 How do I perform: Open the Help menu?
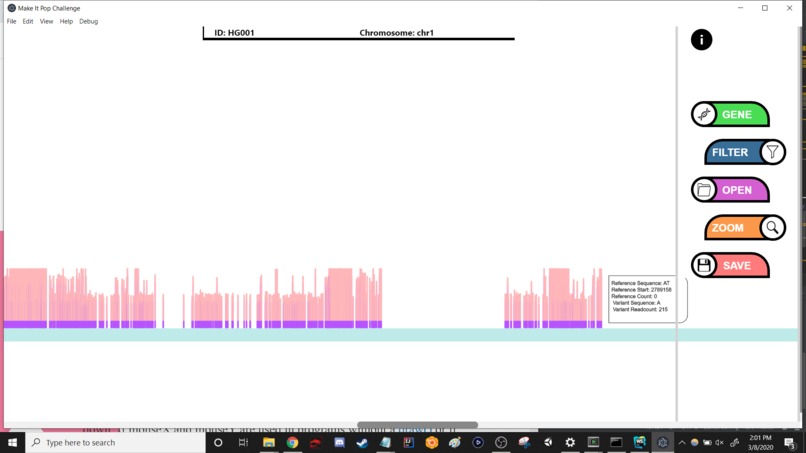pyautogui.click(x=66, y=21)
